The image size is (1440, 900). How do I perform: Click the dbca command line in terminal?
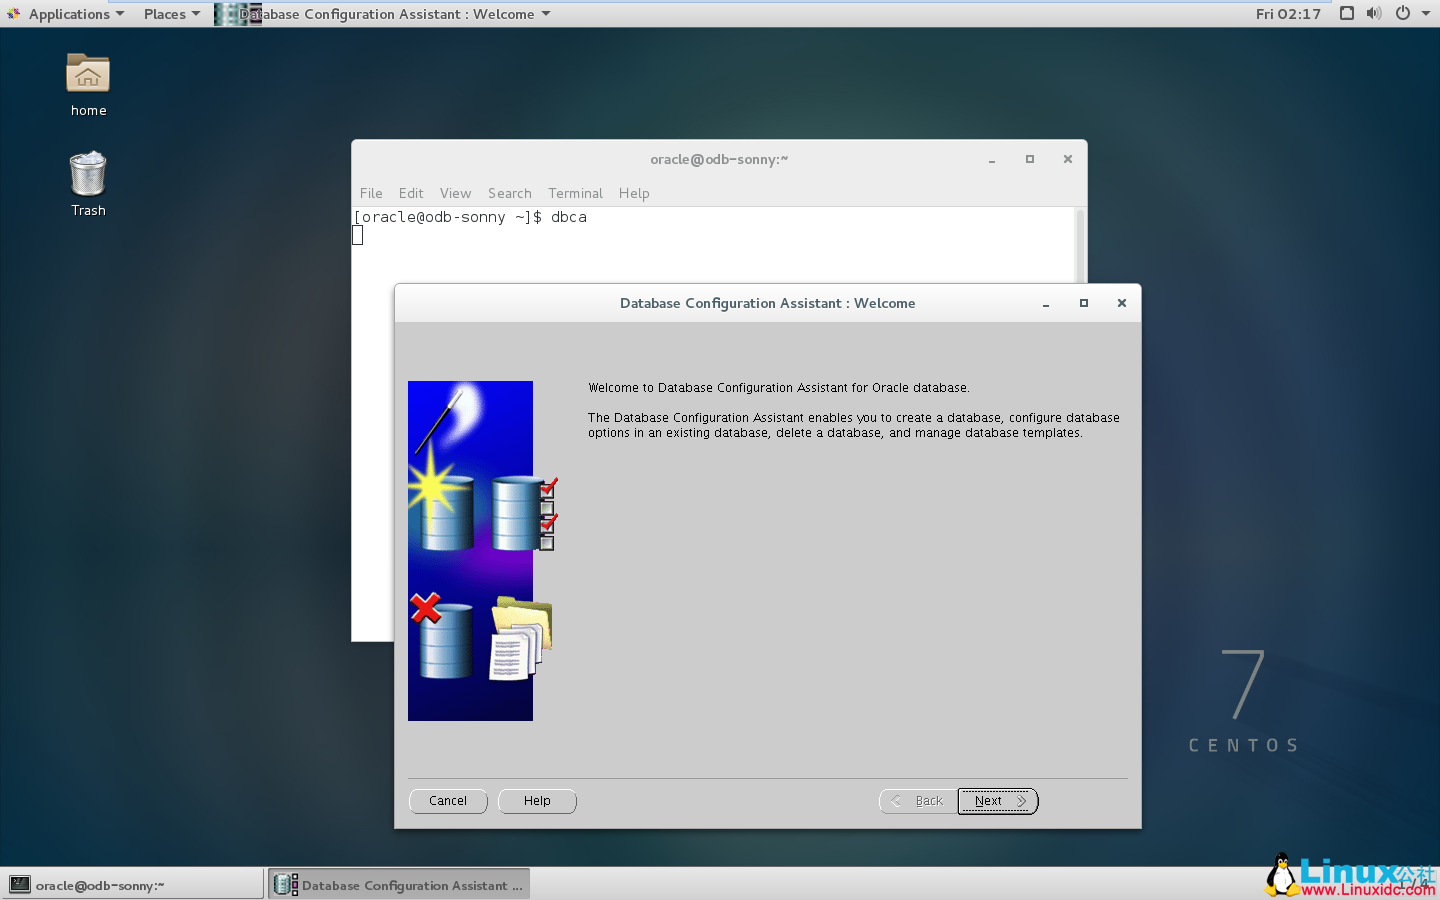point(470,217)
